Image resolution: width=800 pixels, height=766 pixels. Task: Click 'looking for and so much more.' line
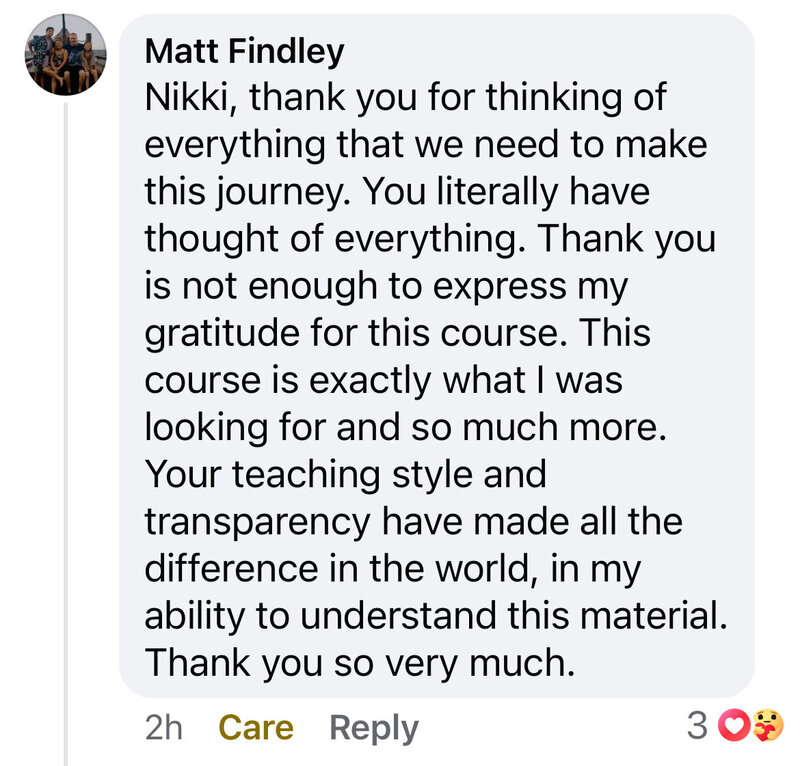click(x=406, y=428)
